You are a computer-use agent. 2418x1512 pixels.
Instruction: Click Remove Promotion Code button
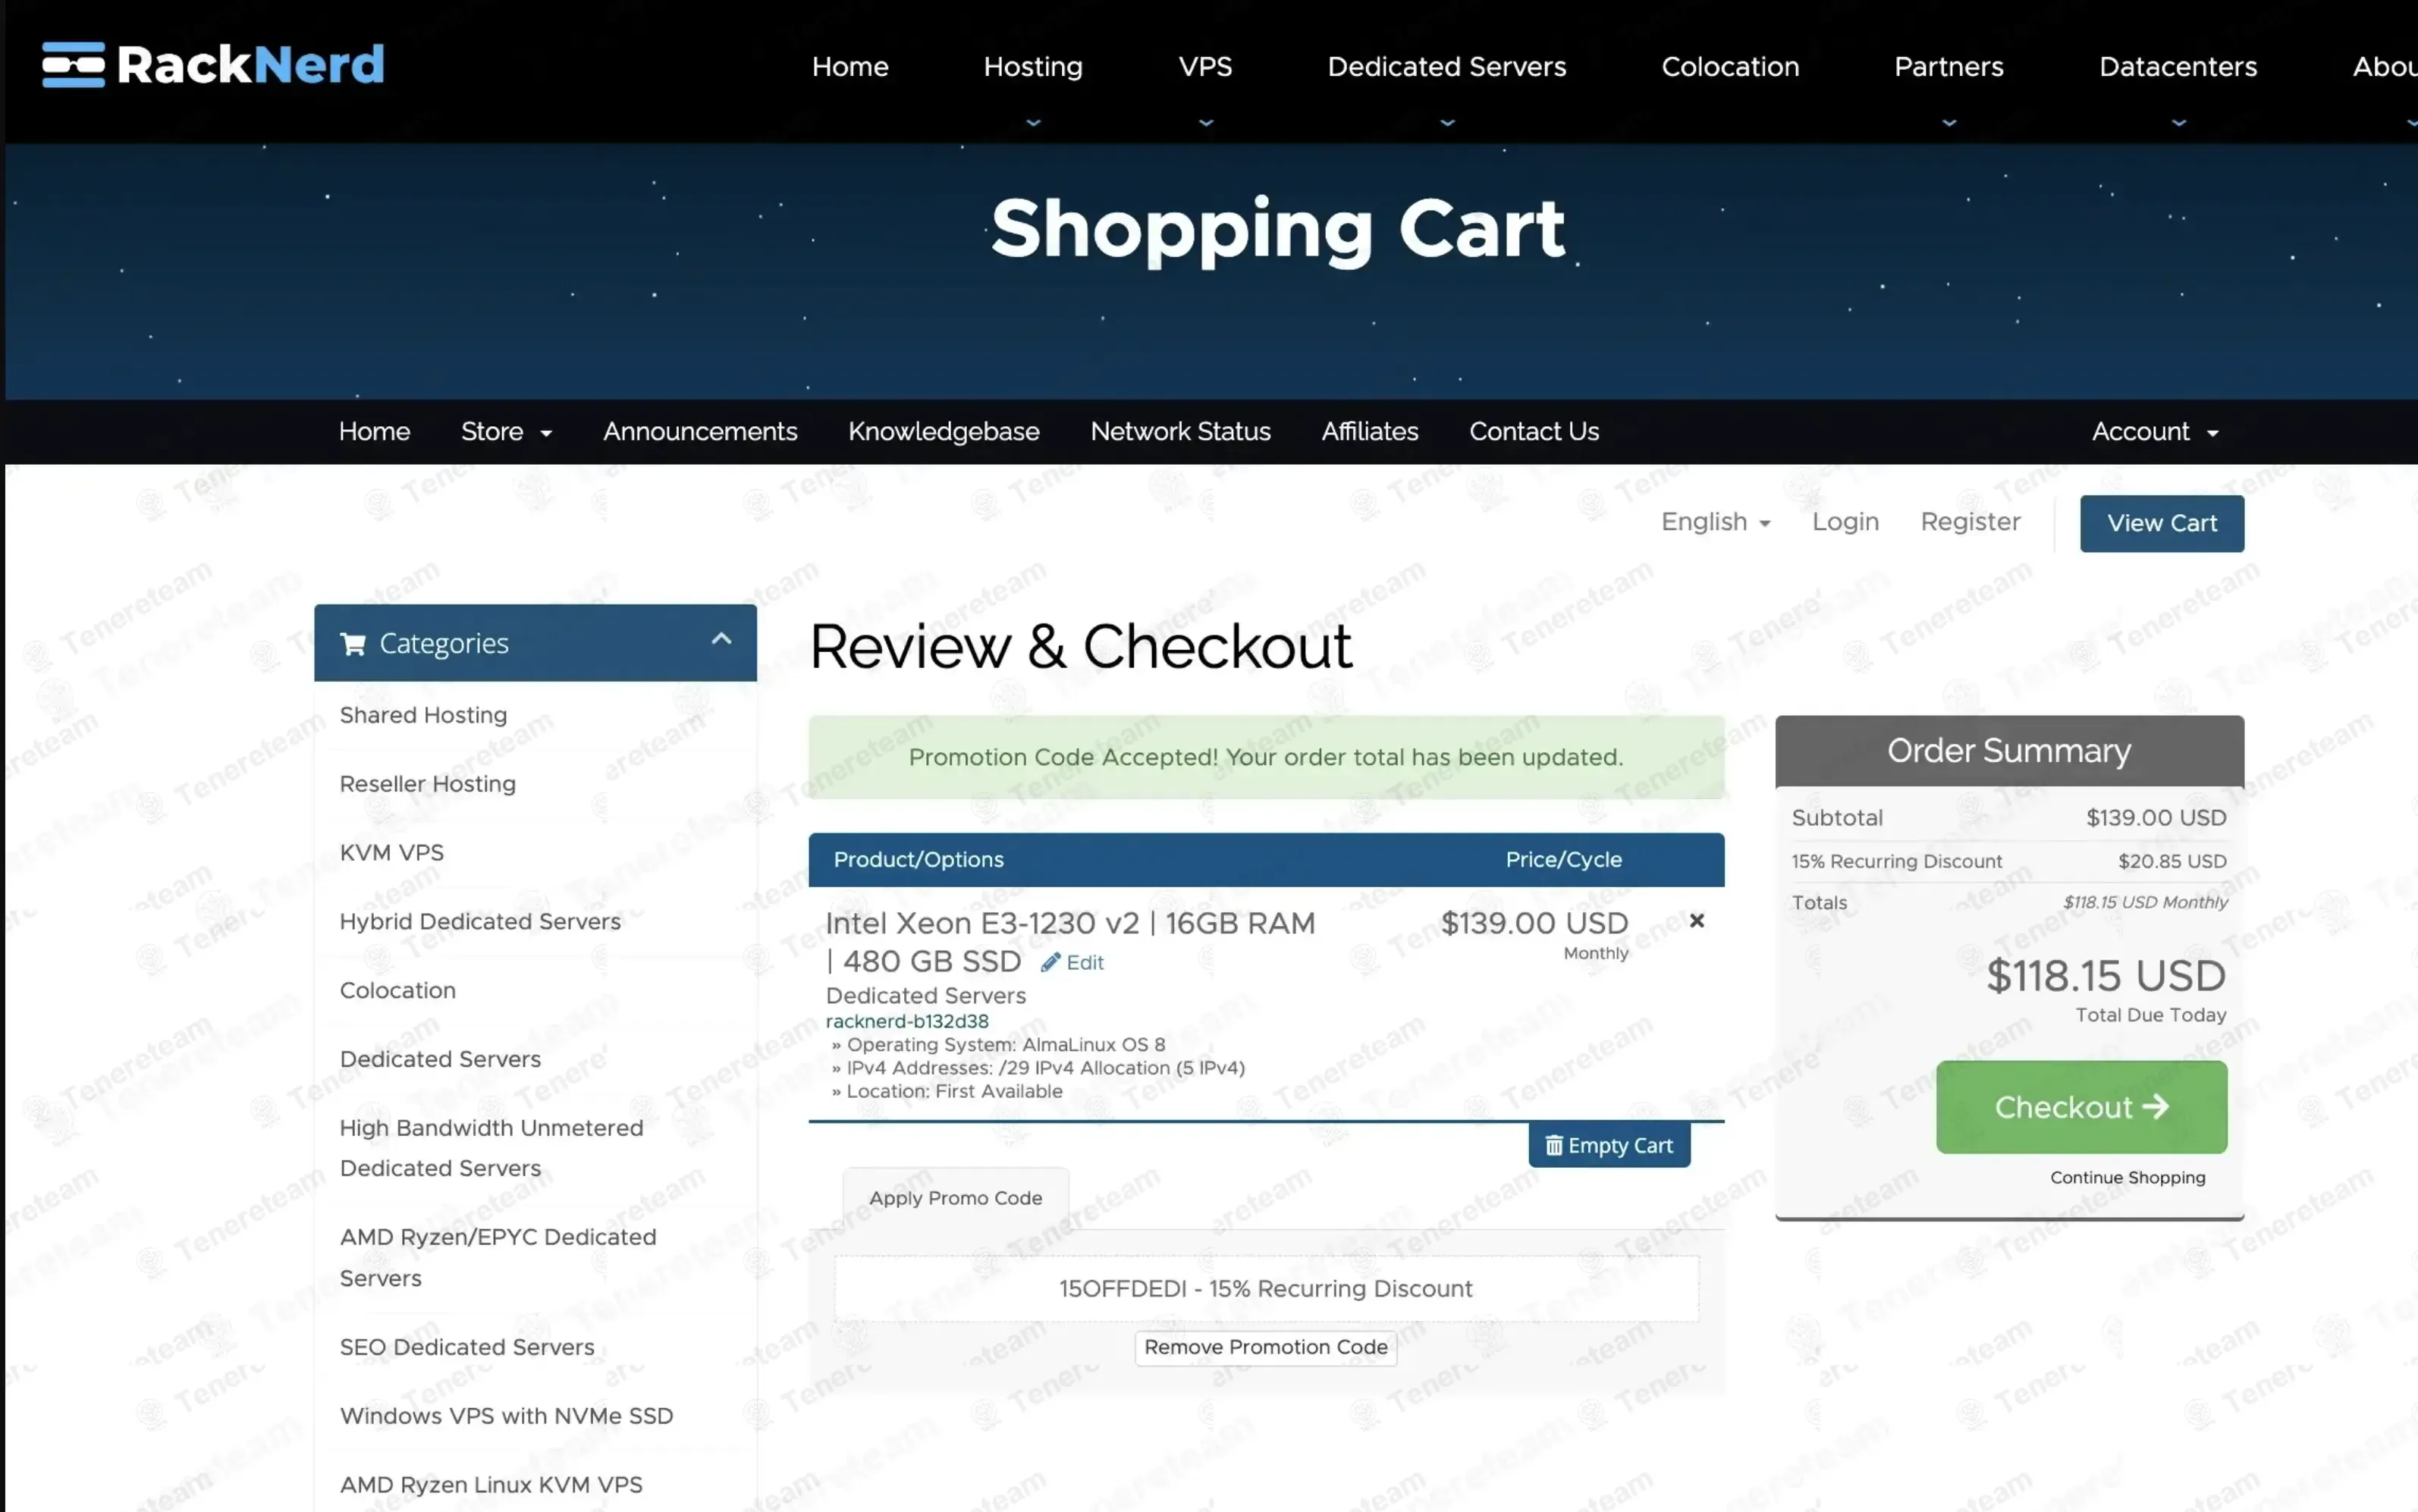(1265, 1347)
